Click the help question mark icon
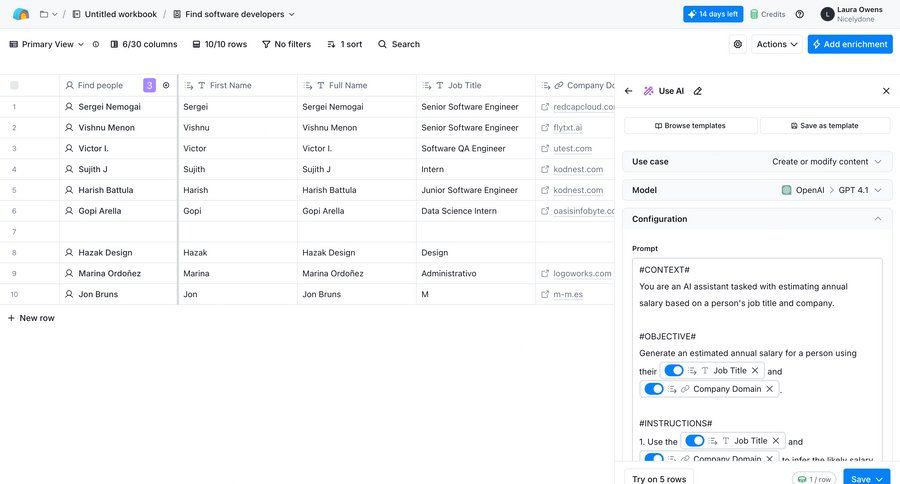Viewport: 900px width, 484px height. click(800, 14)
